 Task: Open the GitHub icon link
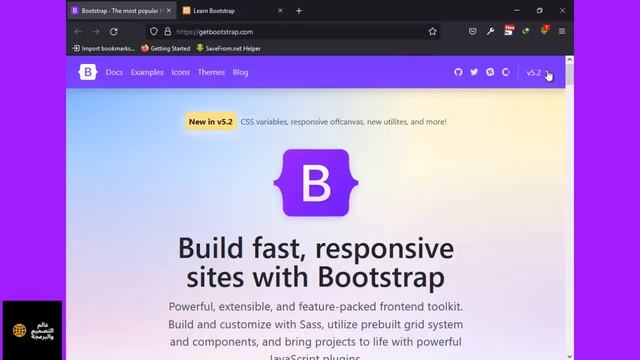[458, 72]
